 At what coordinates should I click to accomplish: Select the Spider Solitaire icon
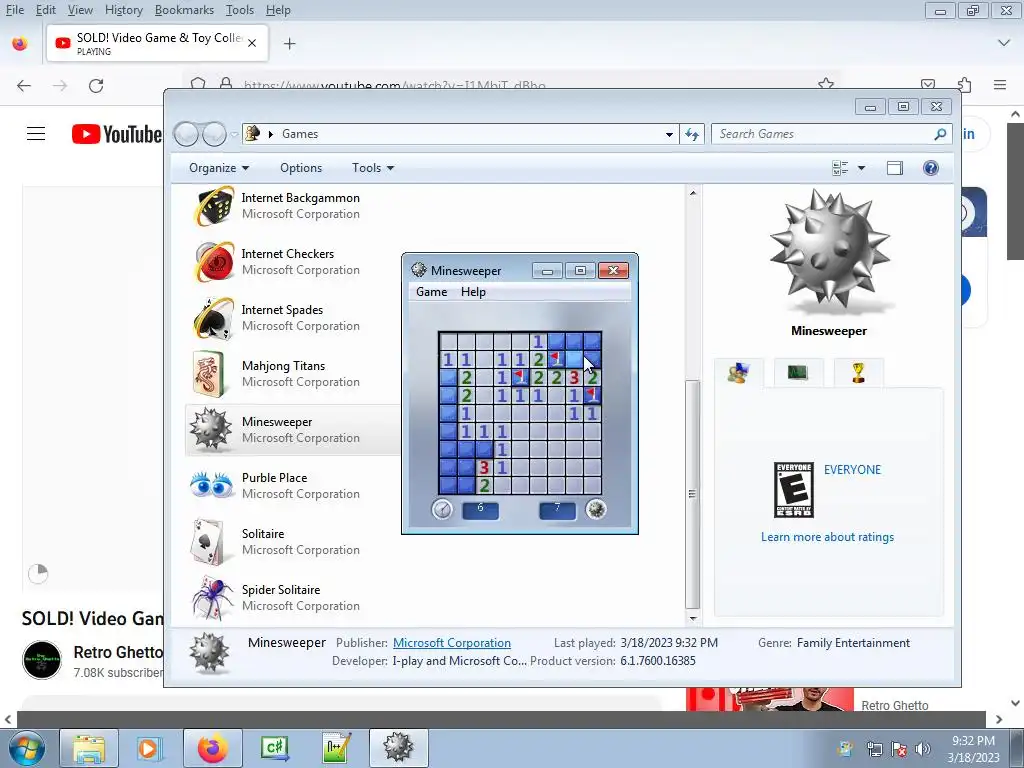(x=212, y=598)
